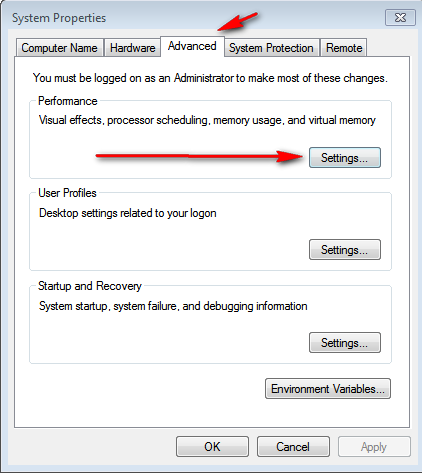Open Performance Settings
This screenshot has width=422, height=473.
(345, 157)
